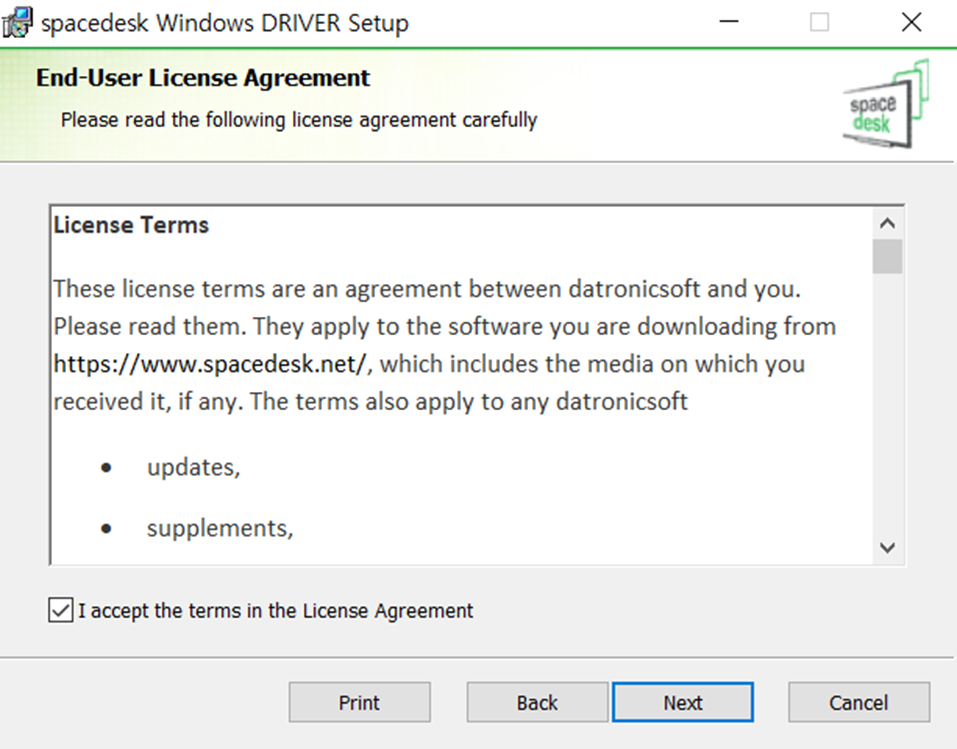
Task: Click the spacedesk logo in header
Action: pyautogui.click(x=886, y=104)
